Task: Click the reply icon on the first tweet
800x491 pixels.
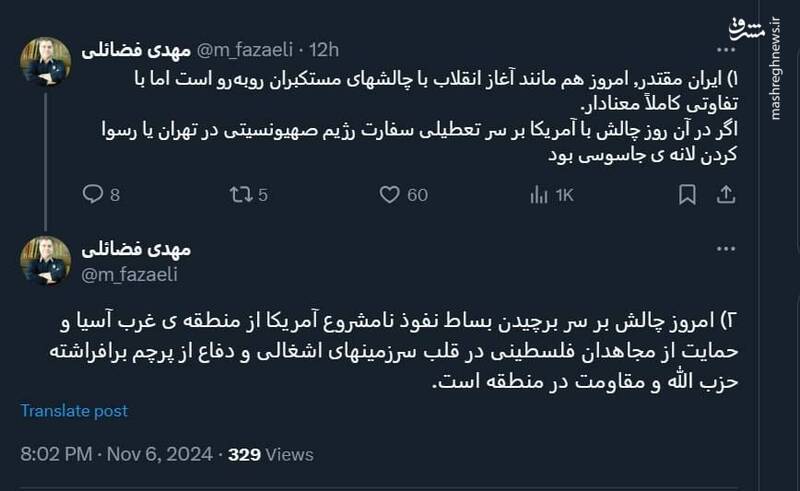Action: click(x=92, y=195)
